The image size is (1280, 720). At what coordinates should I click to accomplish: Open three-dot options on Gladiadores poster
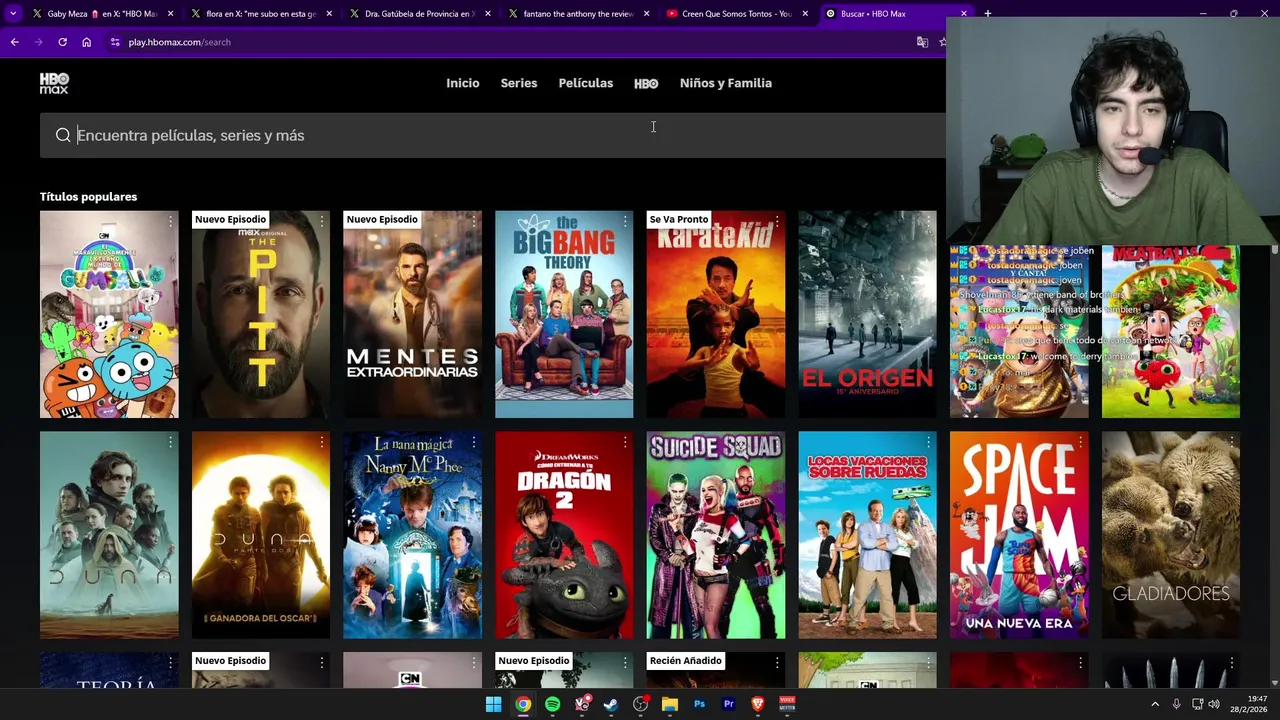click(x=1232, y=441)
